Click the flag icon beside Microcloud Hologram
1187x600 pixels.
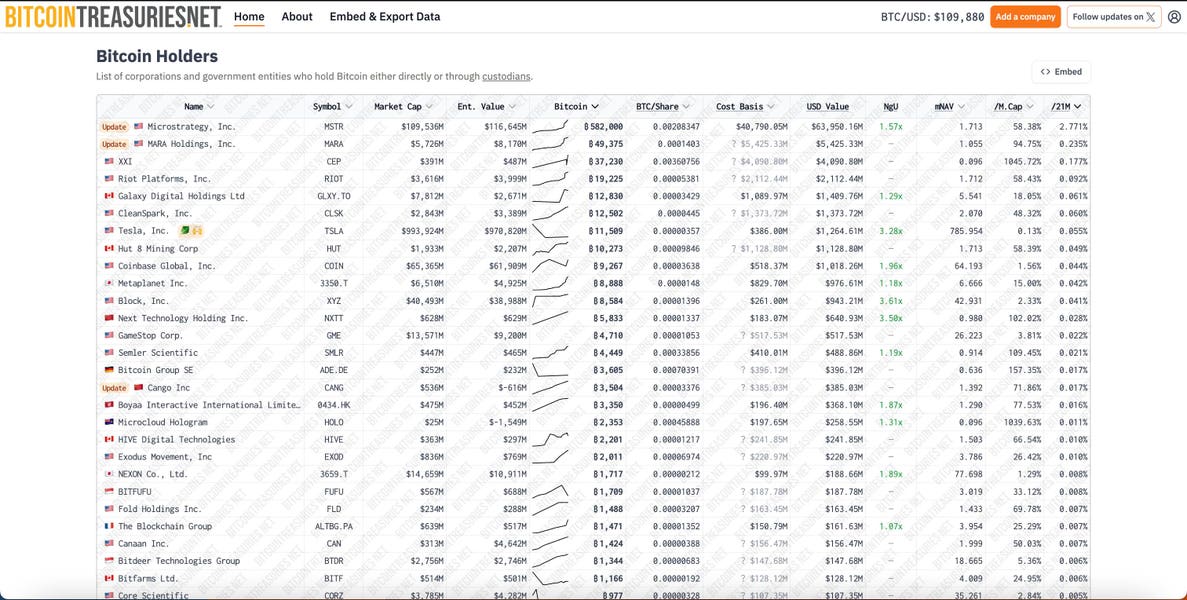click(x=109, y=422)
